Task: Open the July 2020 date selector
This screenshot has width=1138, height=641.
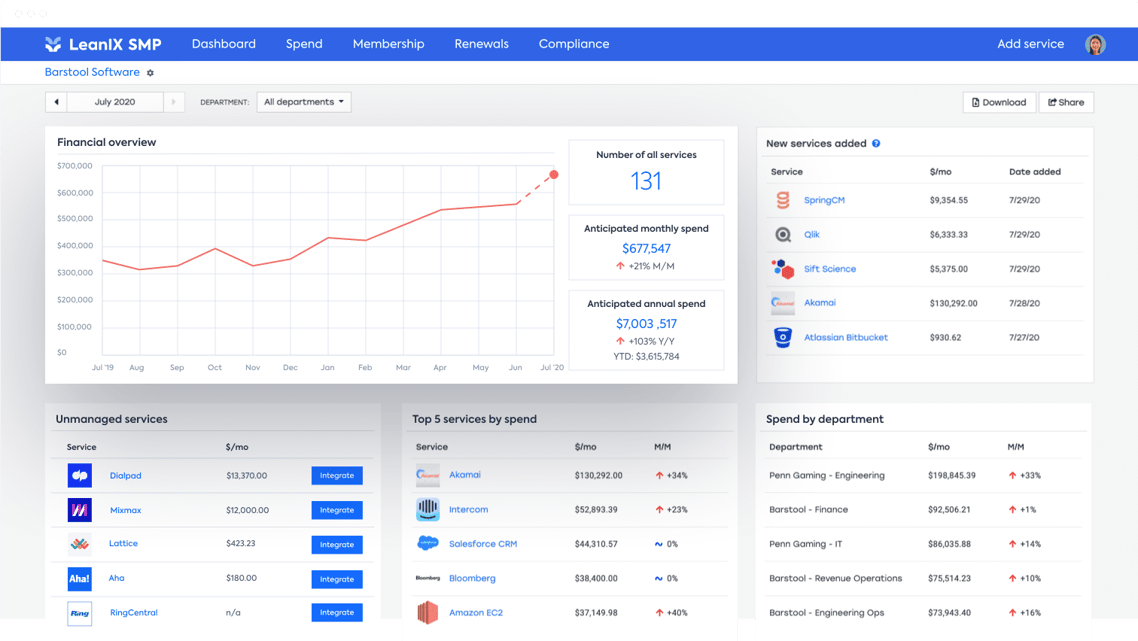Action: [115, 102]
